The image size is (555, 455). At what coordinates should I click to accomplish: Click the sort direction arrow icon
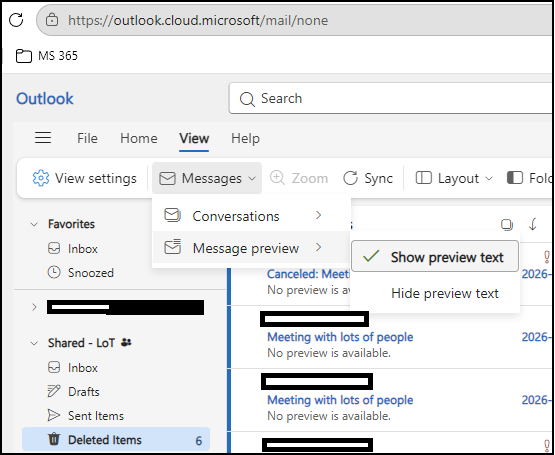(x=533, y=224)
